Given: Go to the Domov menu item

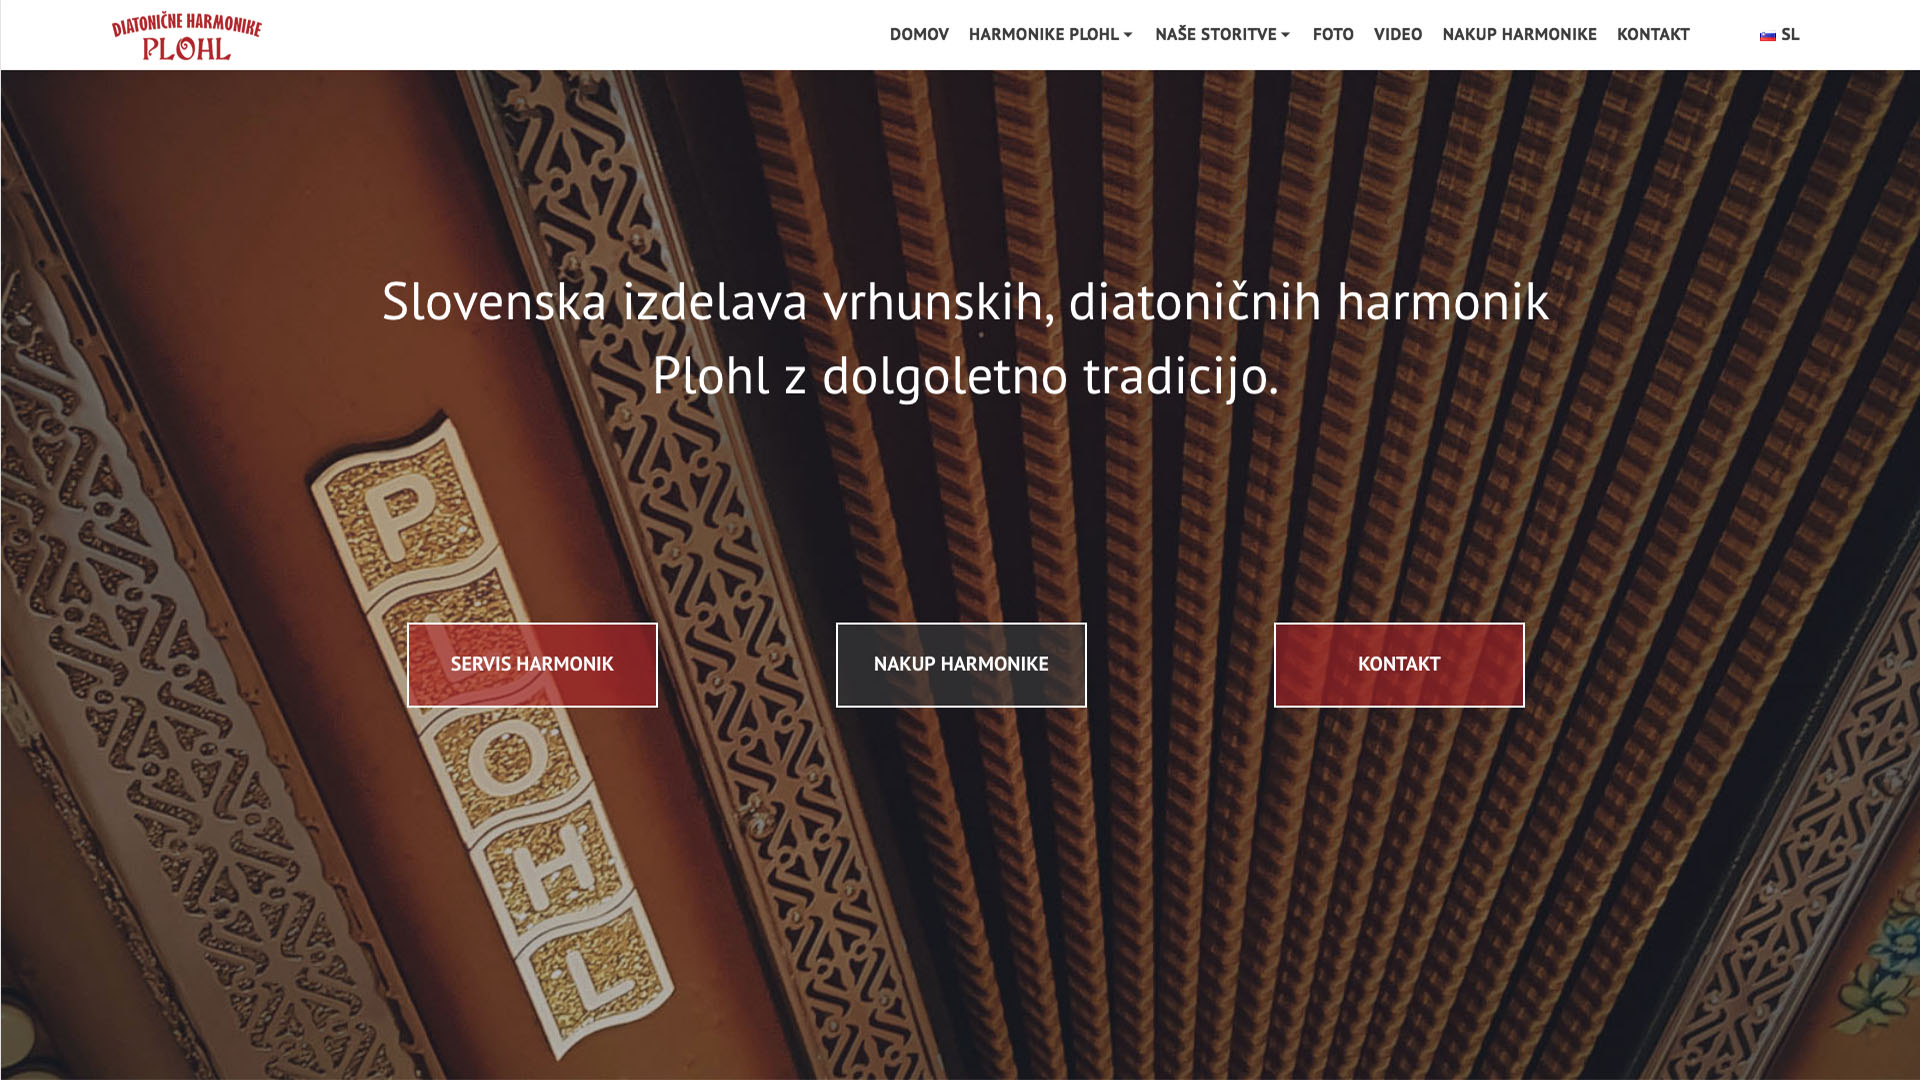Looking at the screenshot, I should click(x=919, y=34).
